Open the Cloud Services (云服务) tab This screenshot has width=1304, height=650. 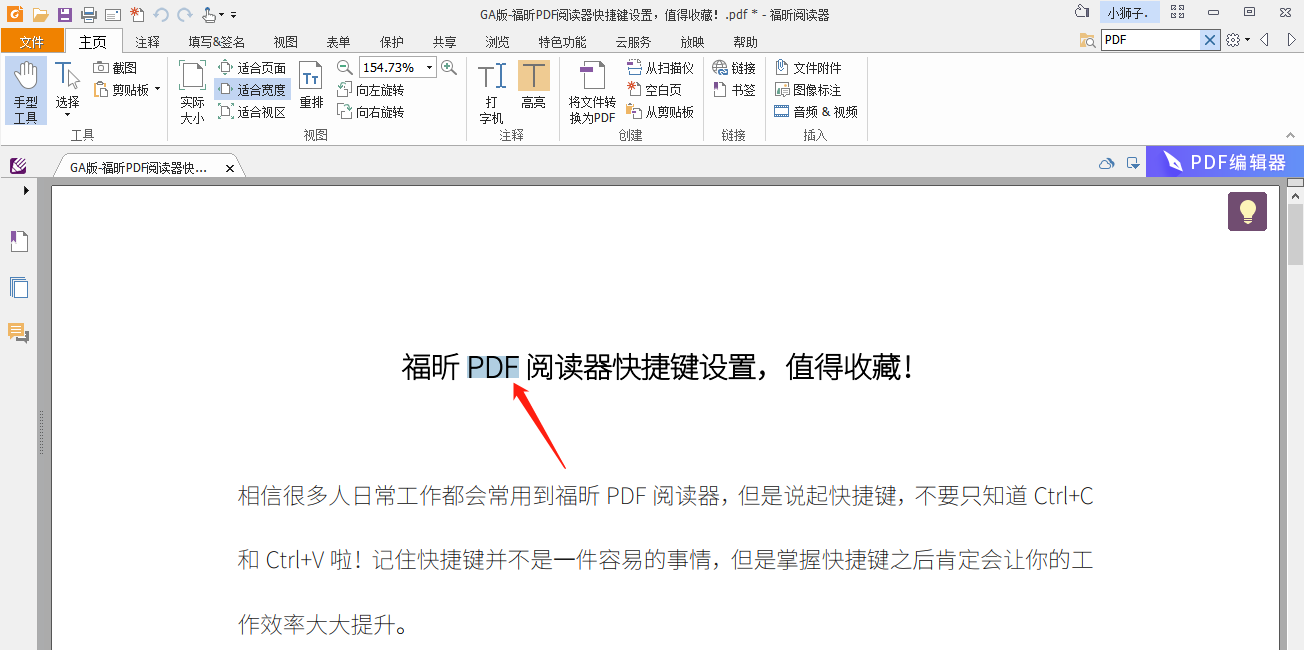coord(633,42)
